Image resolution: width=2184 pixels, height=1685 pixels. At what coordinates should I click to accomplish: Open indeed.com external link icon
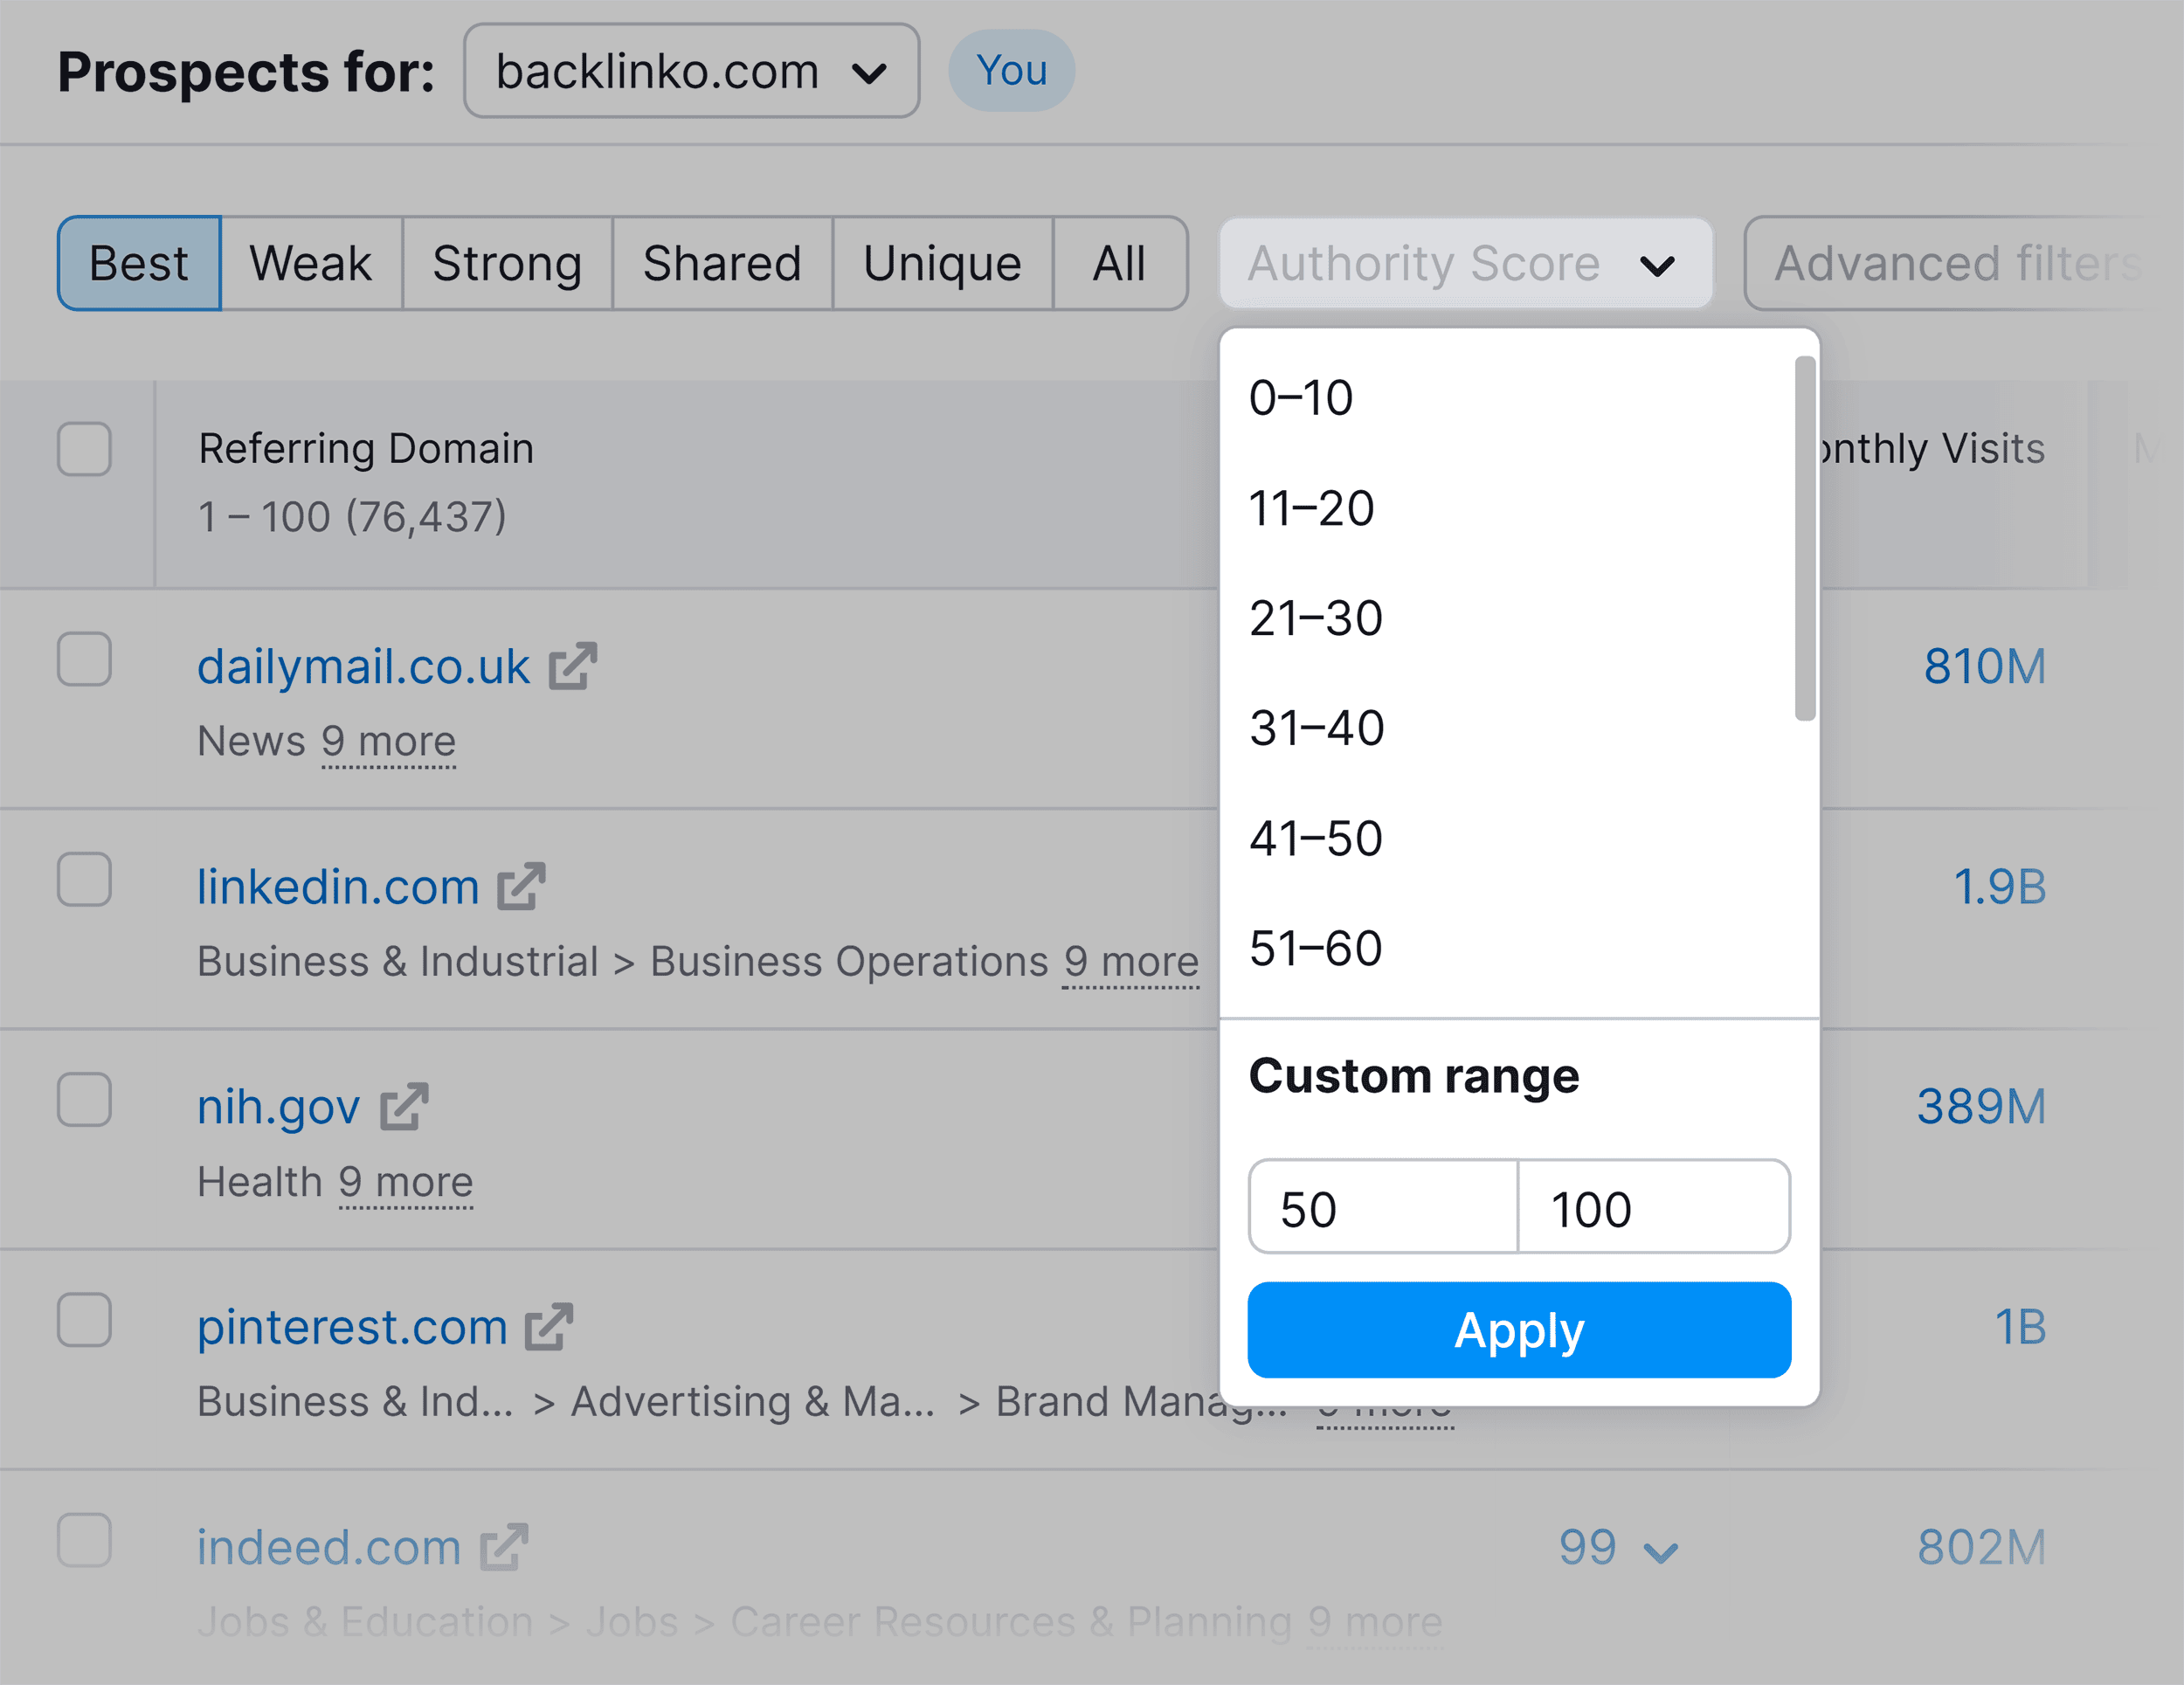coord(504,1547)
